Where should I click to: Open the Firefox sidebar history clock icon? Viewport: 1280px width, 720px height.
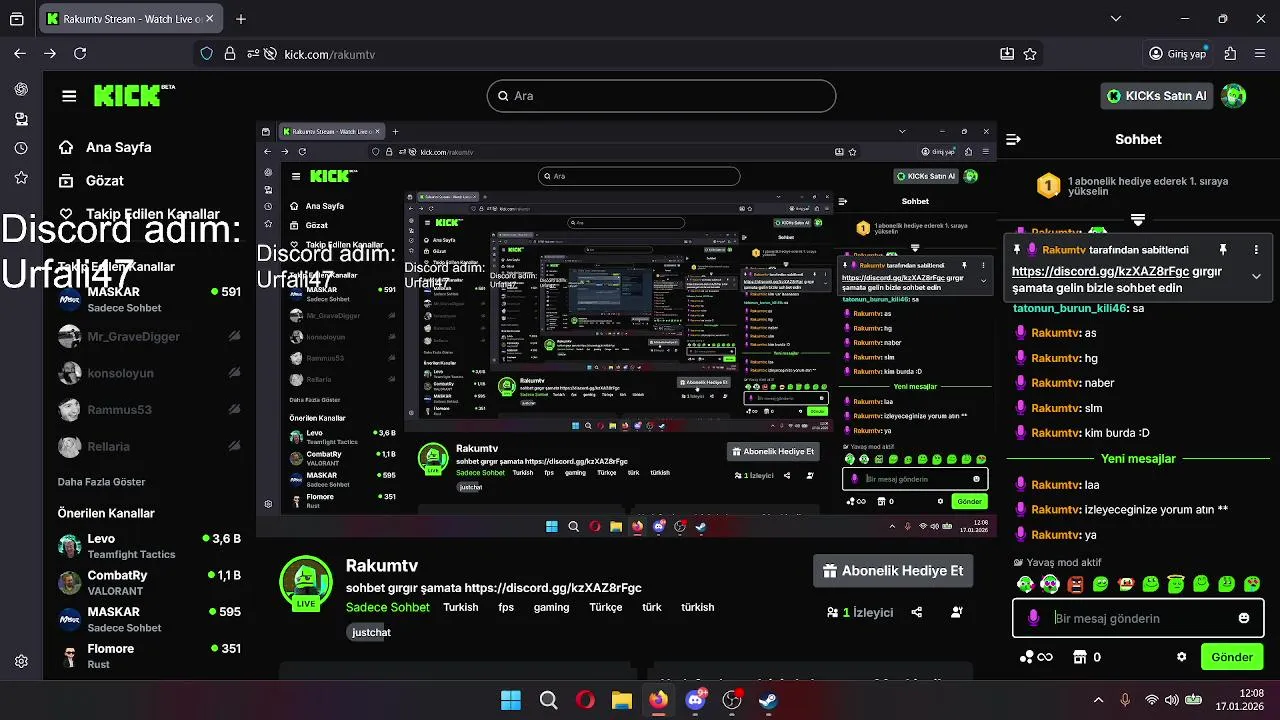click(21, 148)
